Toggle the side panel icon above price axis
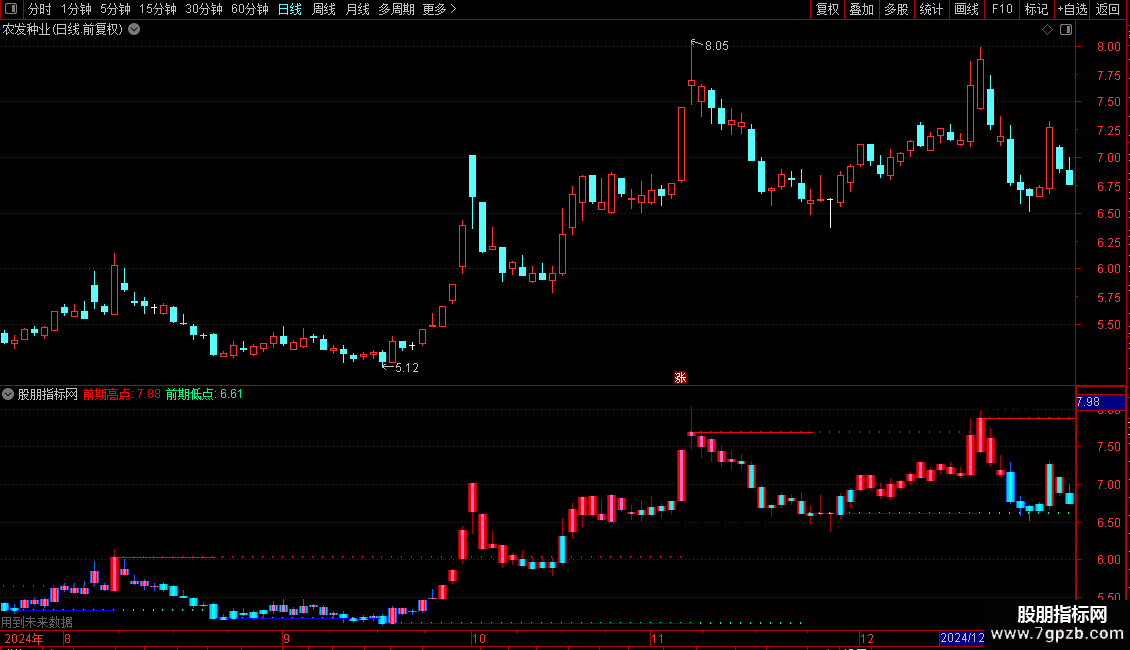This screenshot has height=650, width=1130. point(1066,30)
